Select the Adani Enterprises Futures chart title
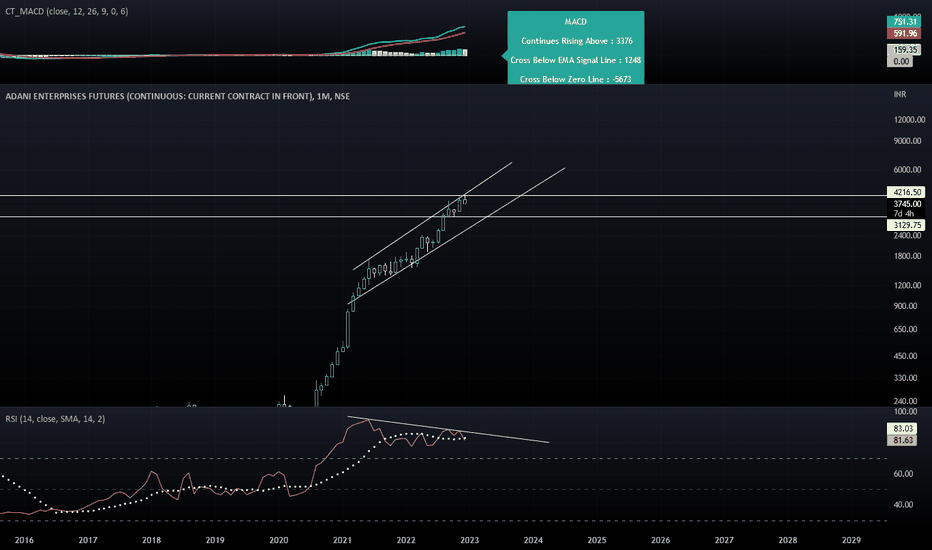 click(178, 96)
